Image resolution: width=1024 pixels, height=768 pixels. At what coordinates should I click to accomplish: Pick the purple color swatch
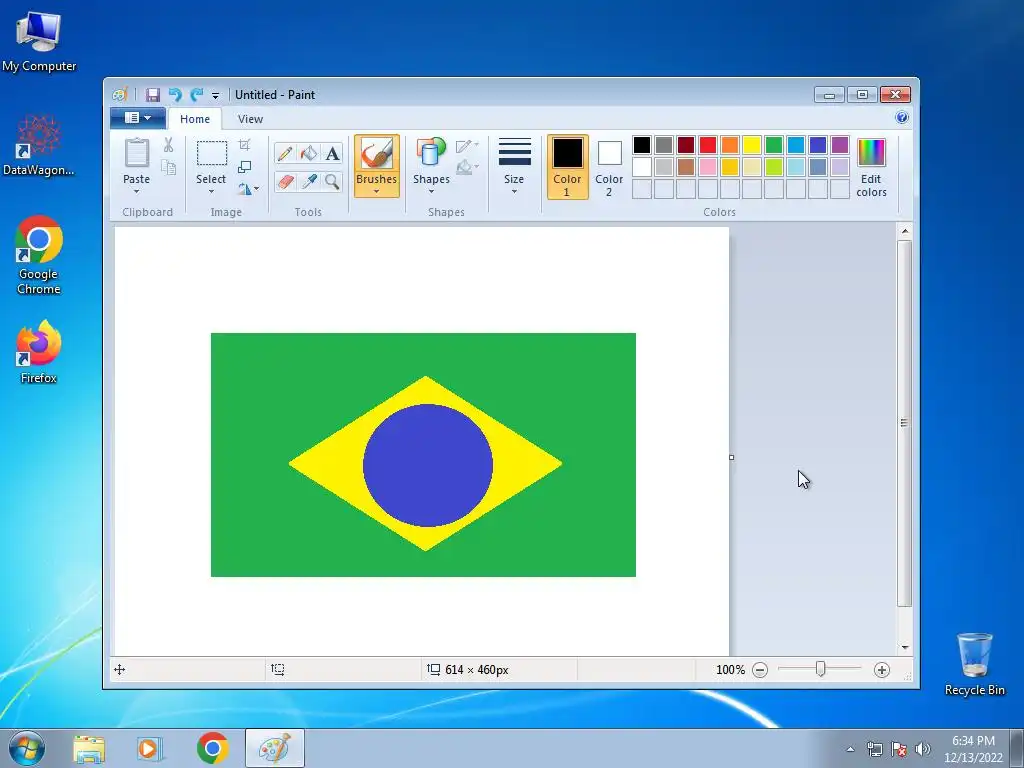[x=840, y=144]
